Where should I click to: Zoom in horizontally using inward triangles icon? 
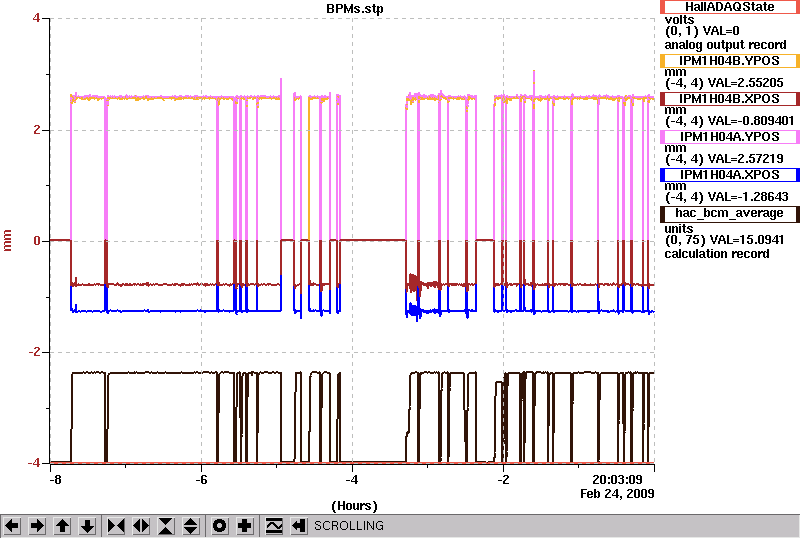coord(116,526)
